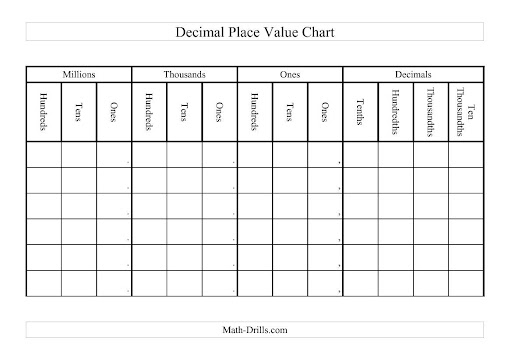
Task: Click the Hundreds header under Millions
Action: pyautogui.click(x=44, y=112)
